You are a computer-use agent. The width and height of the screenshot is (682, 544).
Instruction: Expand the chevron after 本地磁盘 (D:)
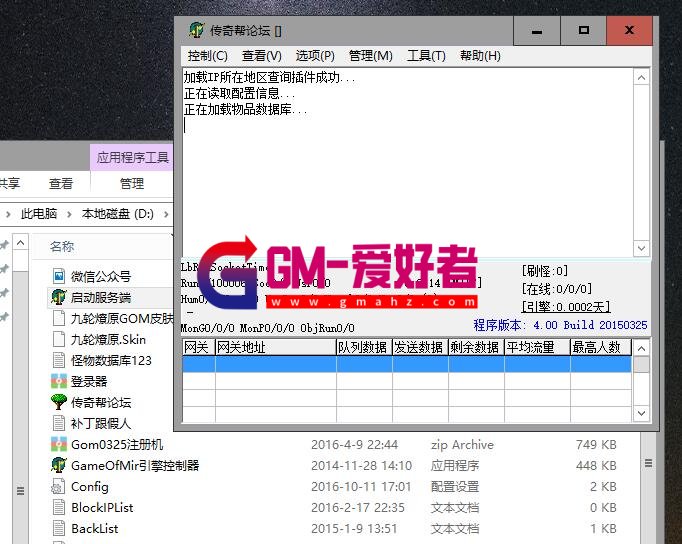[166, 214]
